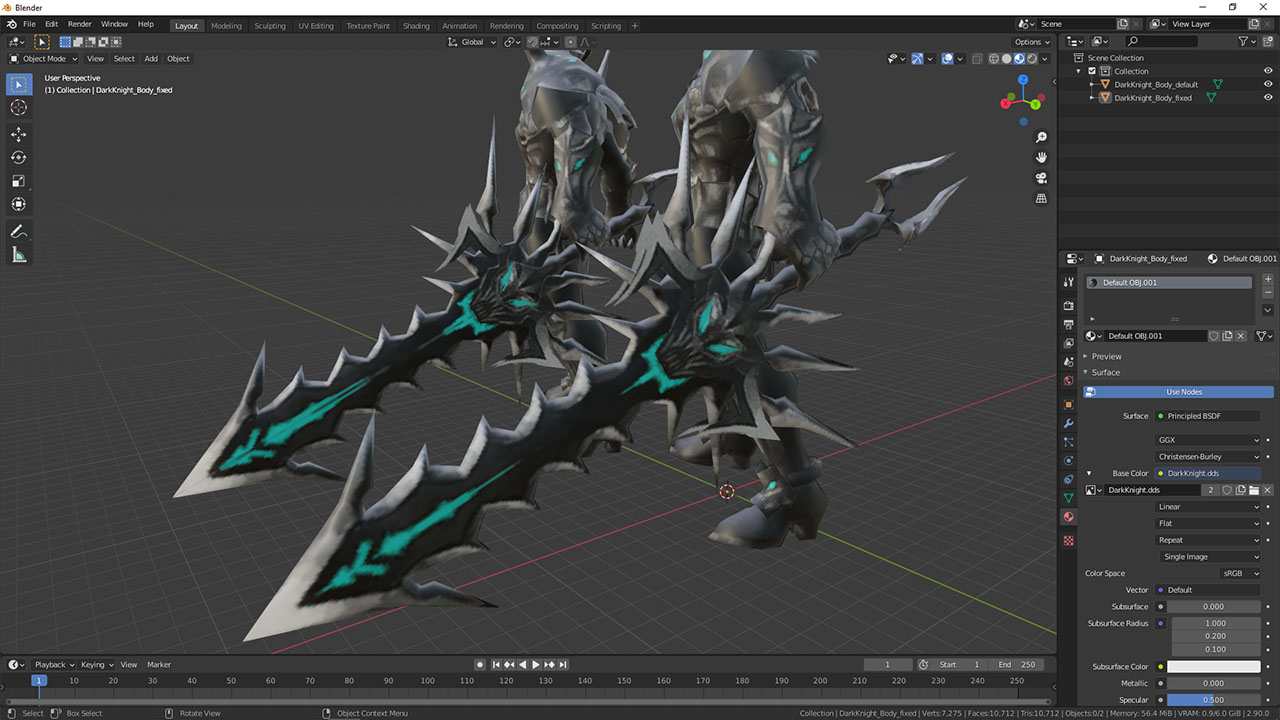Select the Transform tool
The image size is (1280, 720).
[x=18, y=204]
